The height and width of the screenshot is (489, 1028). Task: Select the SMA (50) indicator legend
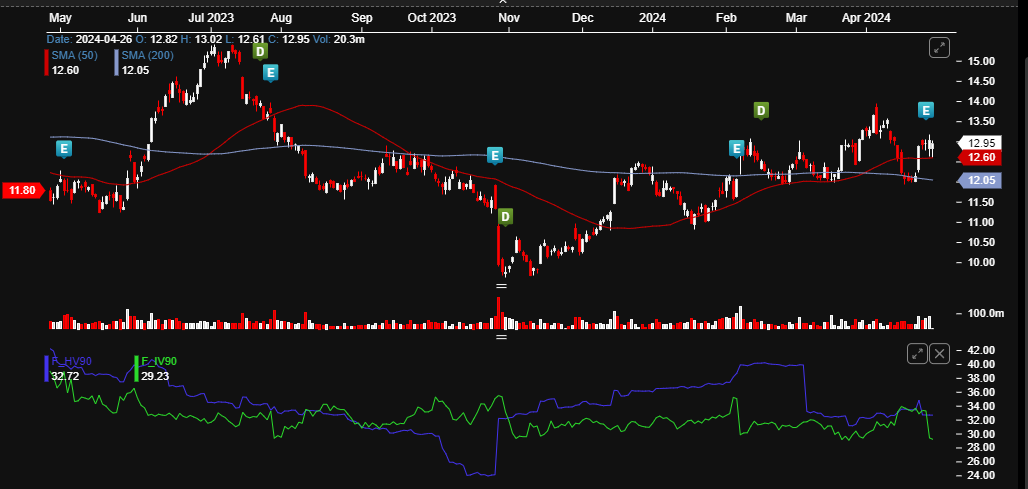[73, 56]
